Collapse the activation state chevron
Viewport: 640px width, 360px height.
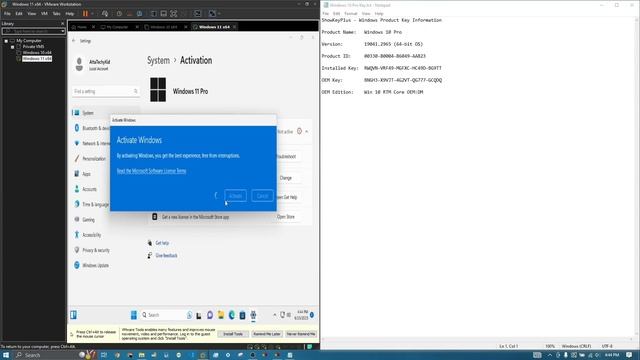pos(307,131)
